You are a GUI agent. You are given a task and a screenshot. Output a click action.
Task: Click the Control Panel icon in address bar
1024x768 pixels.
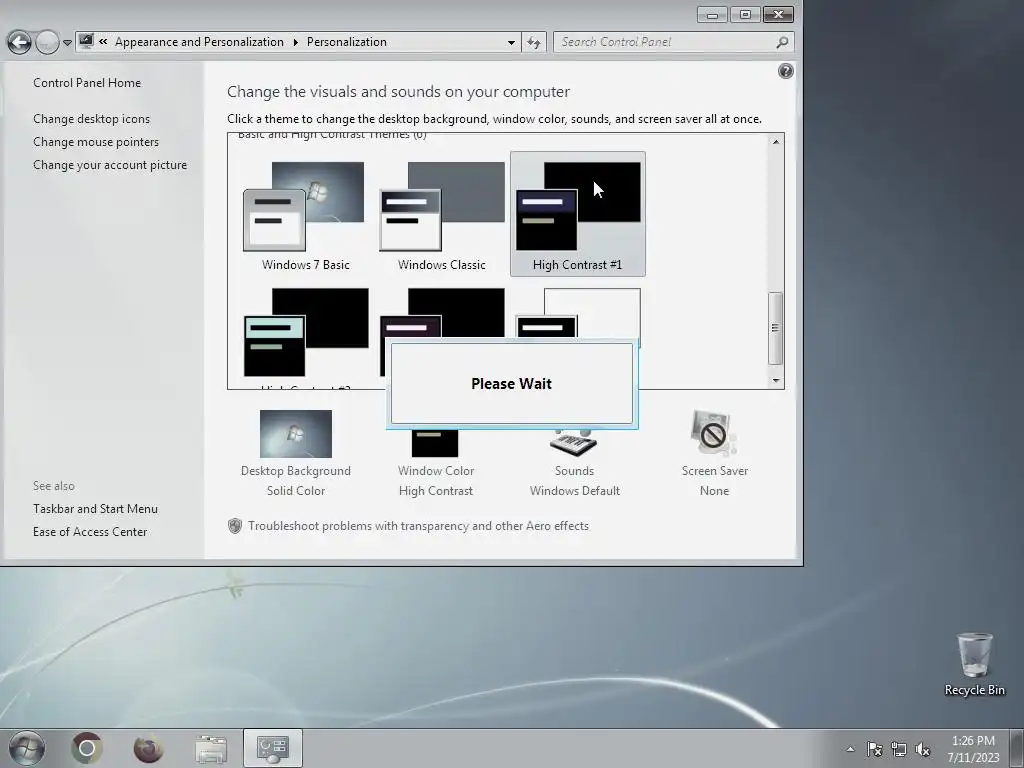point(86,41)
